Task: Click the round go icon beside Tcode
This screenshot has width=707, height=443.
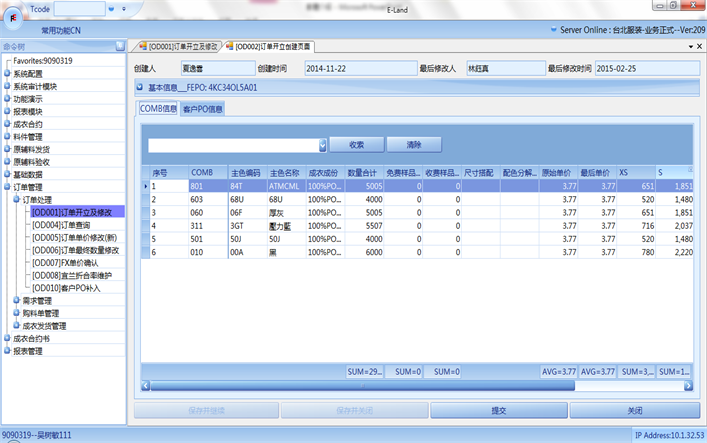Action: 111,8
